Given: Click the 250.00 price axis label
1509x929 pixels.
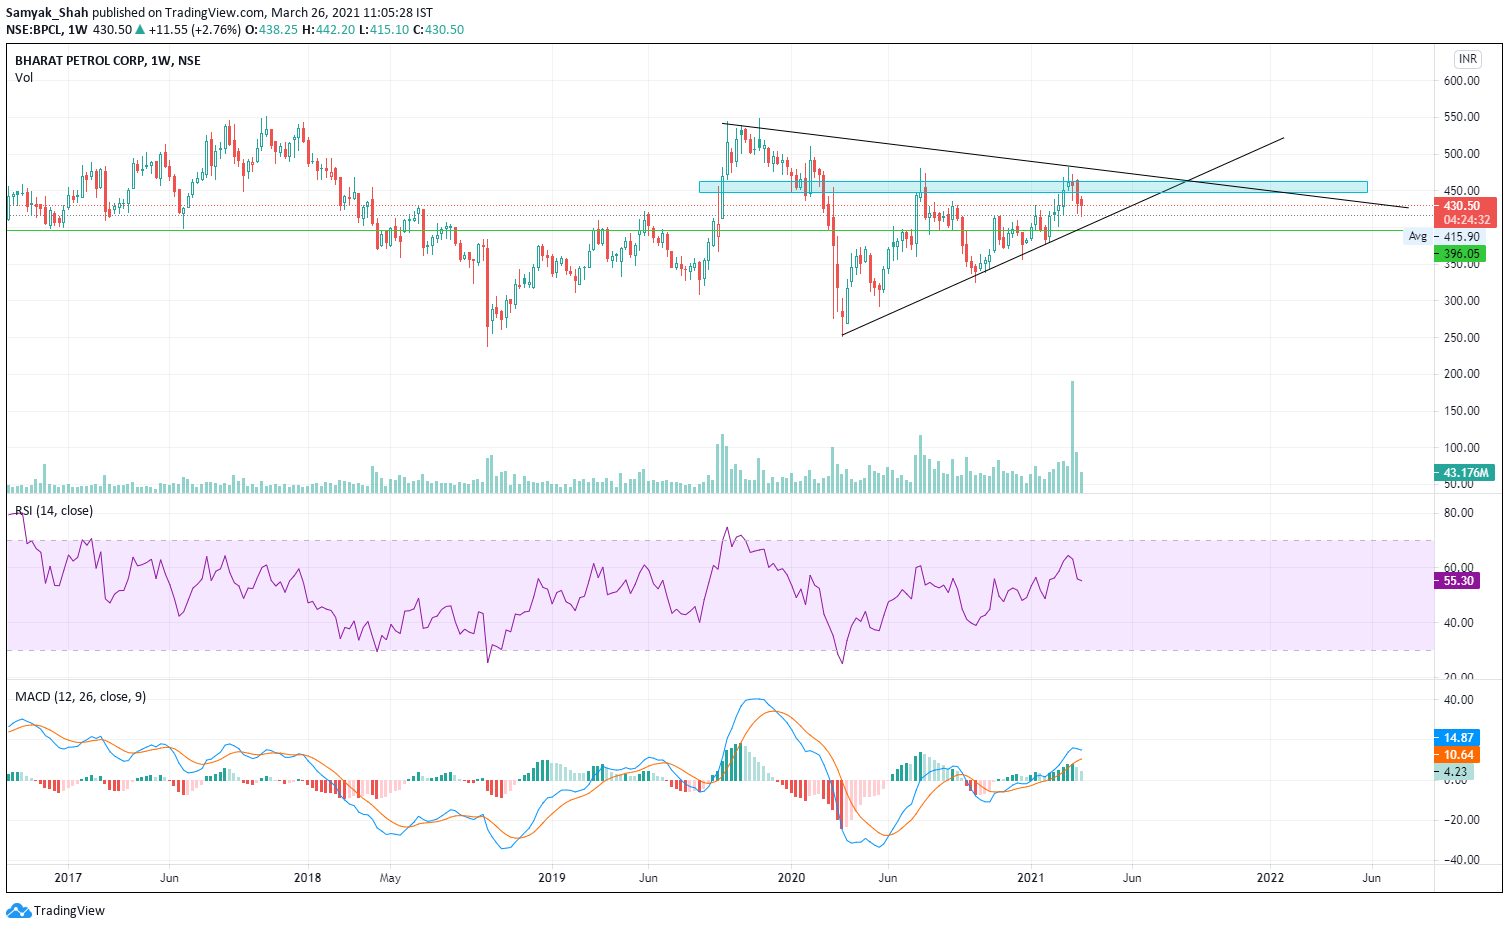Looking at the screenshot, I should click(x=1461, y=338).
